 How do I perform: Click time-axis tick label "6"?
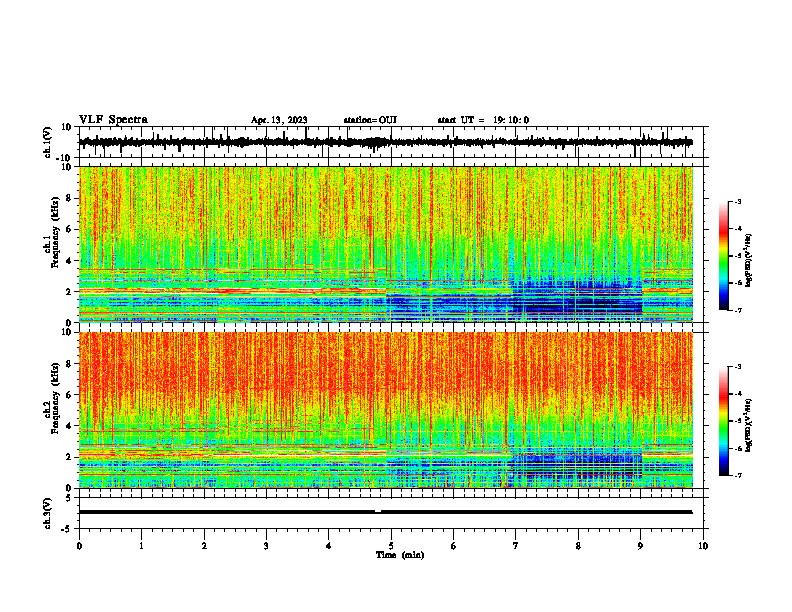pyautogui.click(x=453, y=546)
